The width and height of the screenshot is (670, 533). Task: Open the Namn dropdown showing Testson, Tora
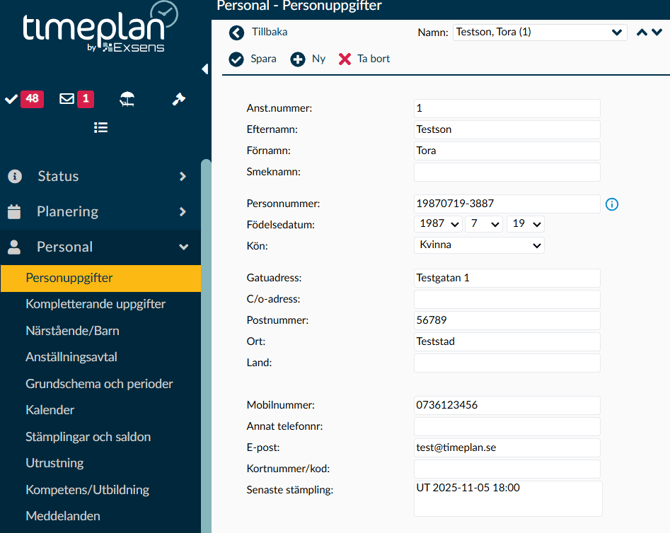539,32
